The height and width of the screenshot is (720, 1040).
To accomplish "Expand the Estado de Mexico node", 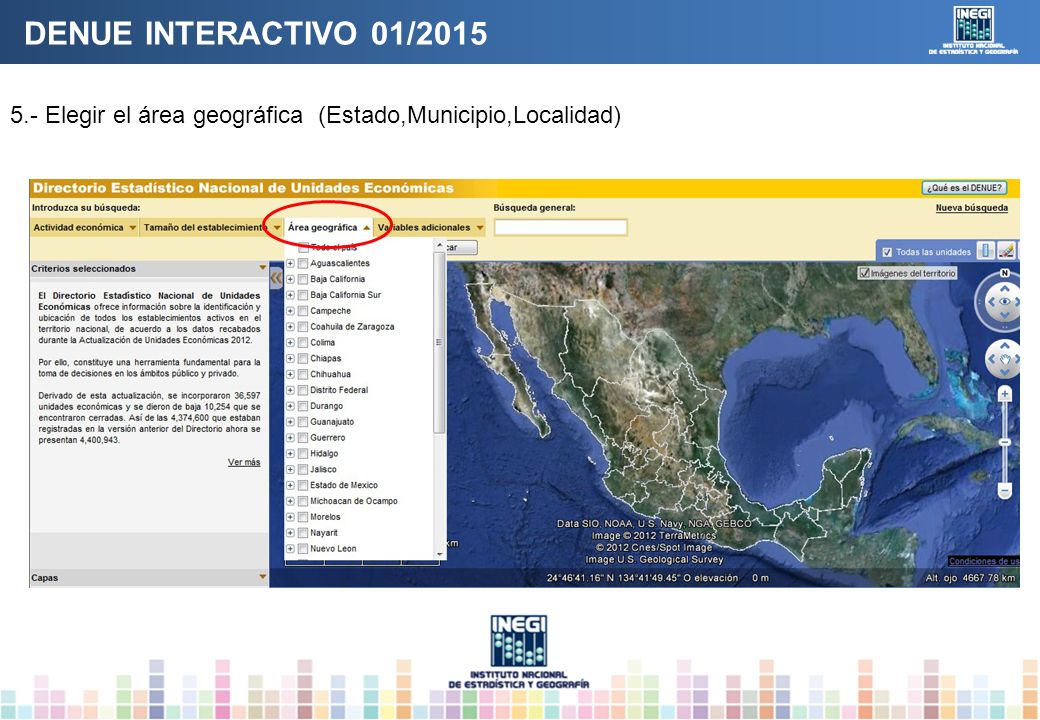I will tap(290, 485).
